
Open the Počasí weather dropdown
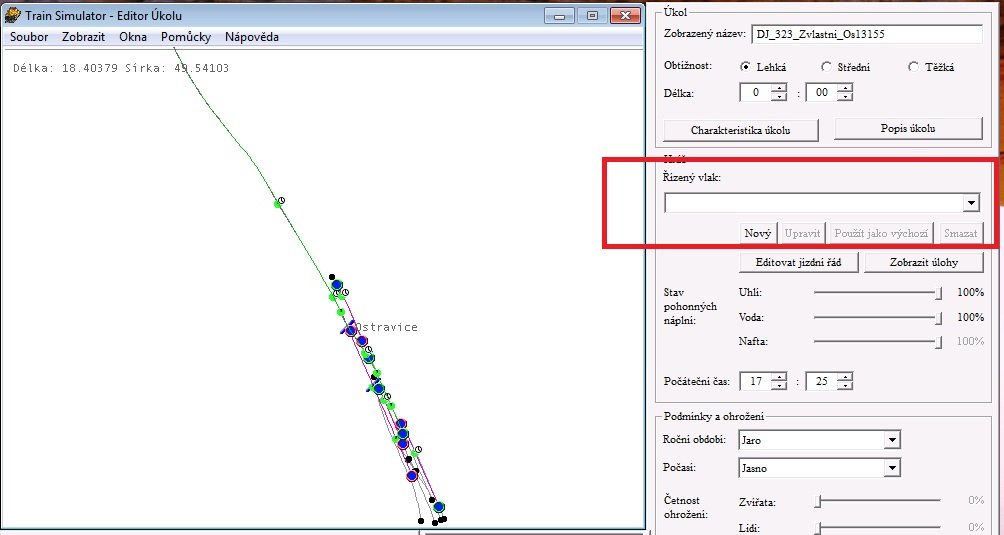(x=891, y=468)
